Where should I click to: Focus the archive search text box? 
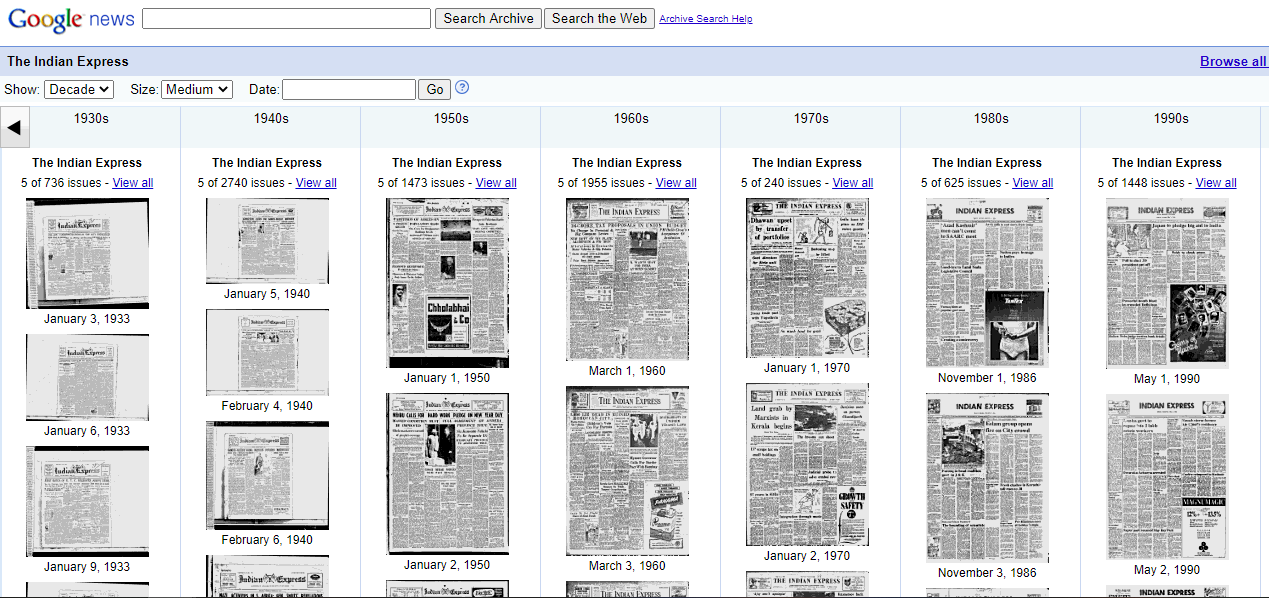(x=287, y=18)
